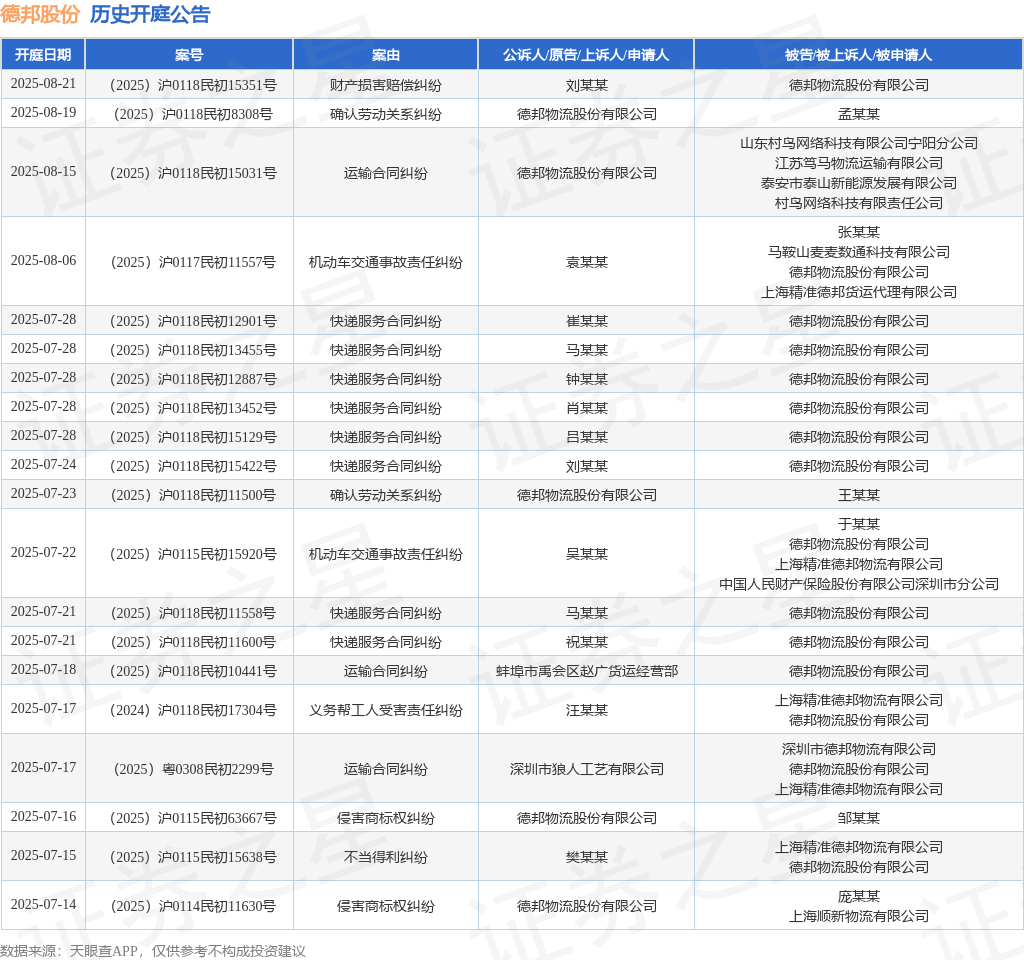Click plaintiff name 祝某某
The width and height of the screenshot is (1024, 960).
point(586,642)
